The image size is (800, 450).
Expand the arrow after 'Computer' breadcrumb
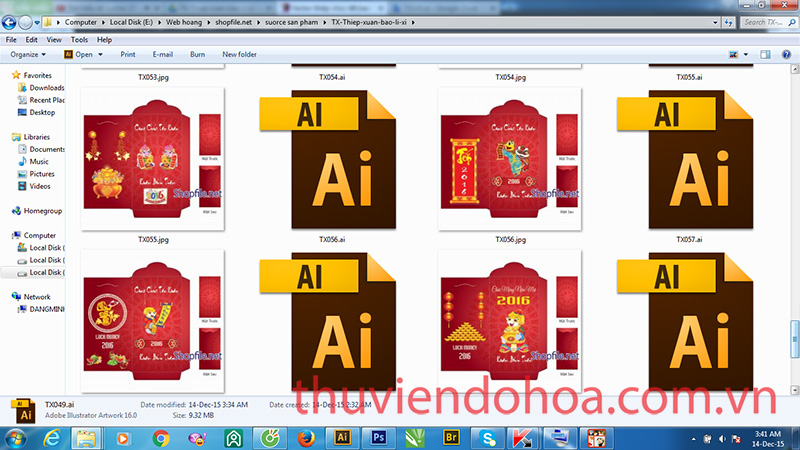click(103, 22)
